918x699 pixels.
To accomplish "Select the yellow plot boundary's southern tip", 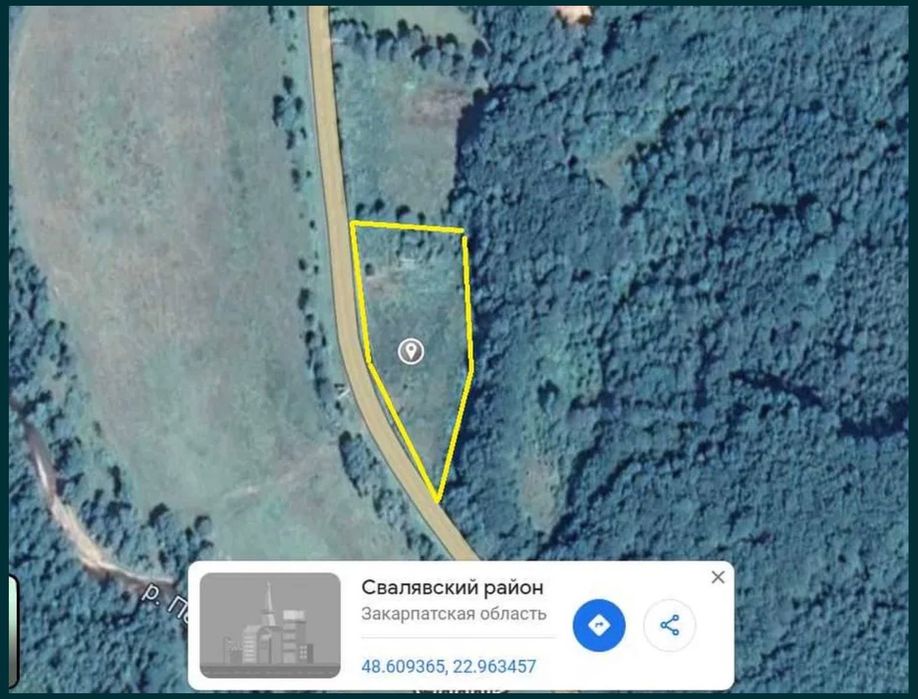I will [437, 501].
